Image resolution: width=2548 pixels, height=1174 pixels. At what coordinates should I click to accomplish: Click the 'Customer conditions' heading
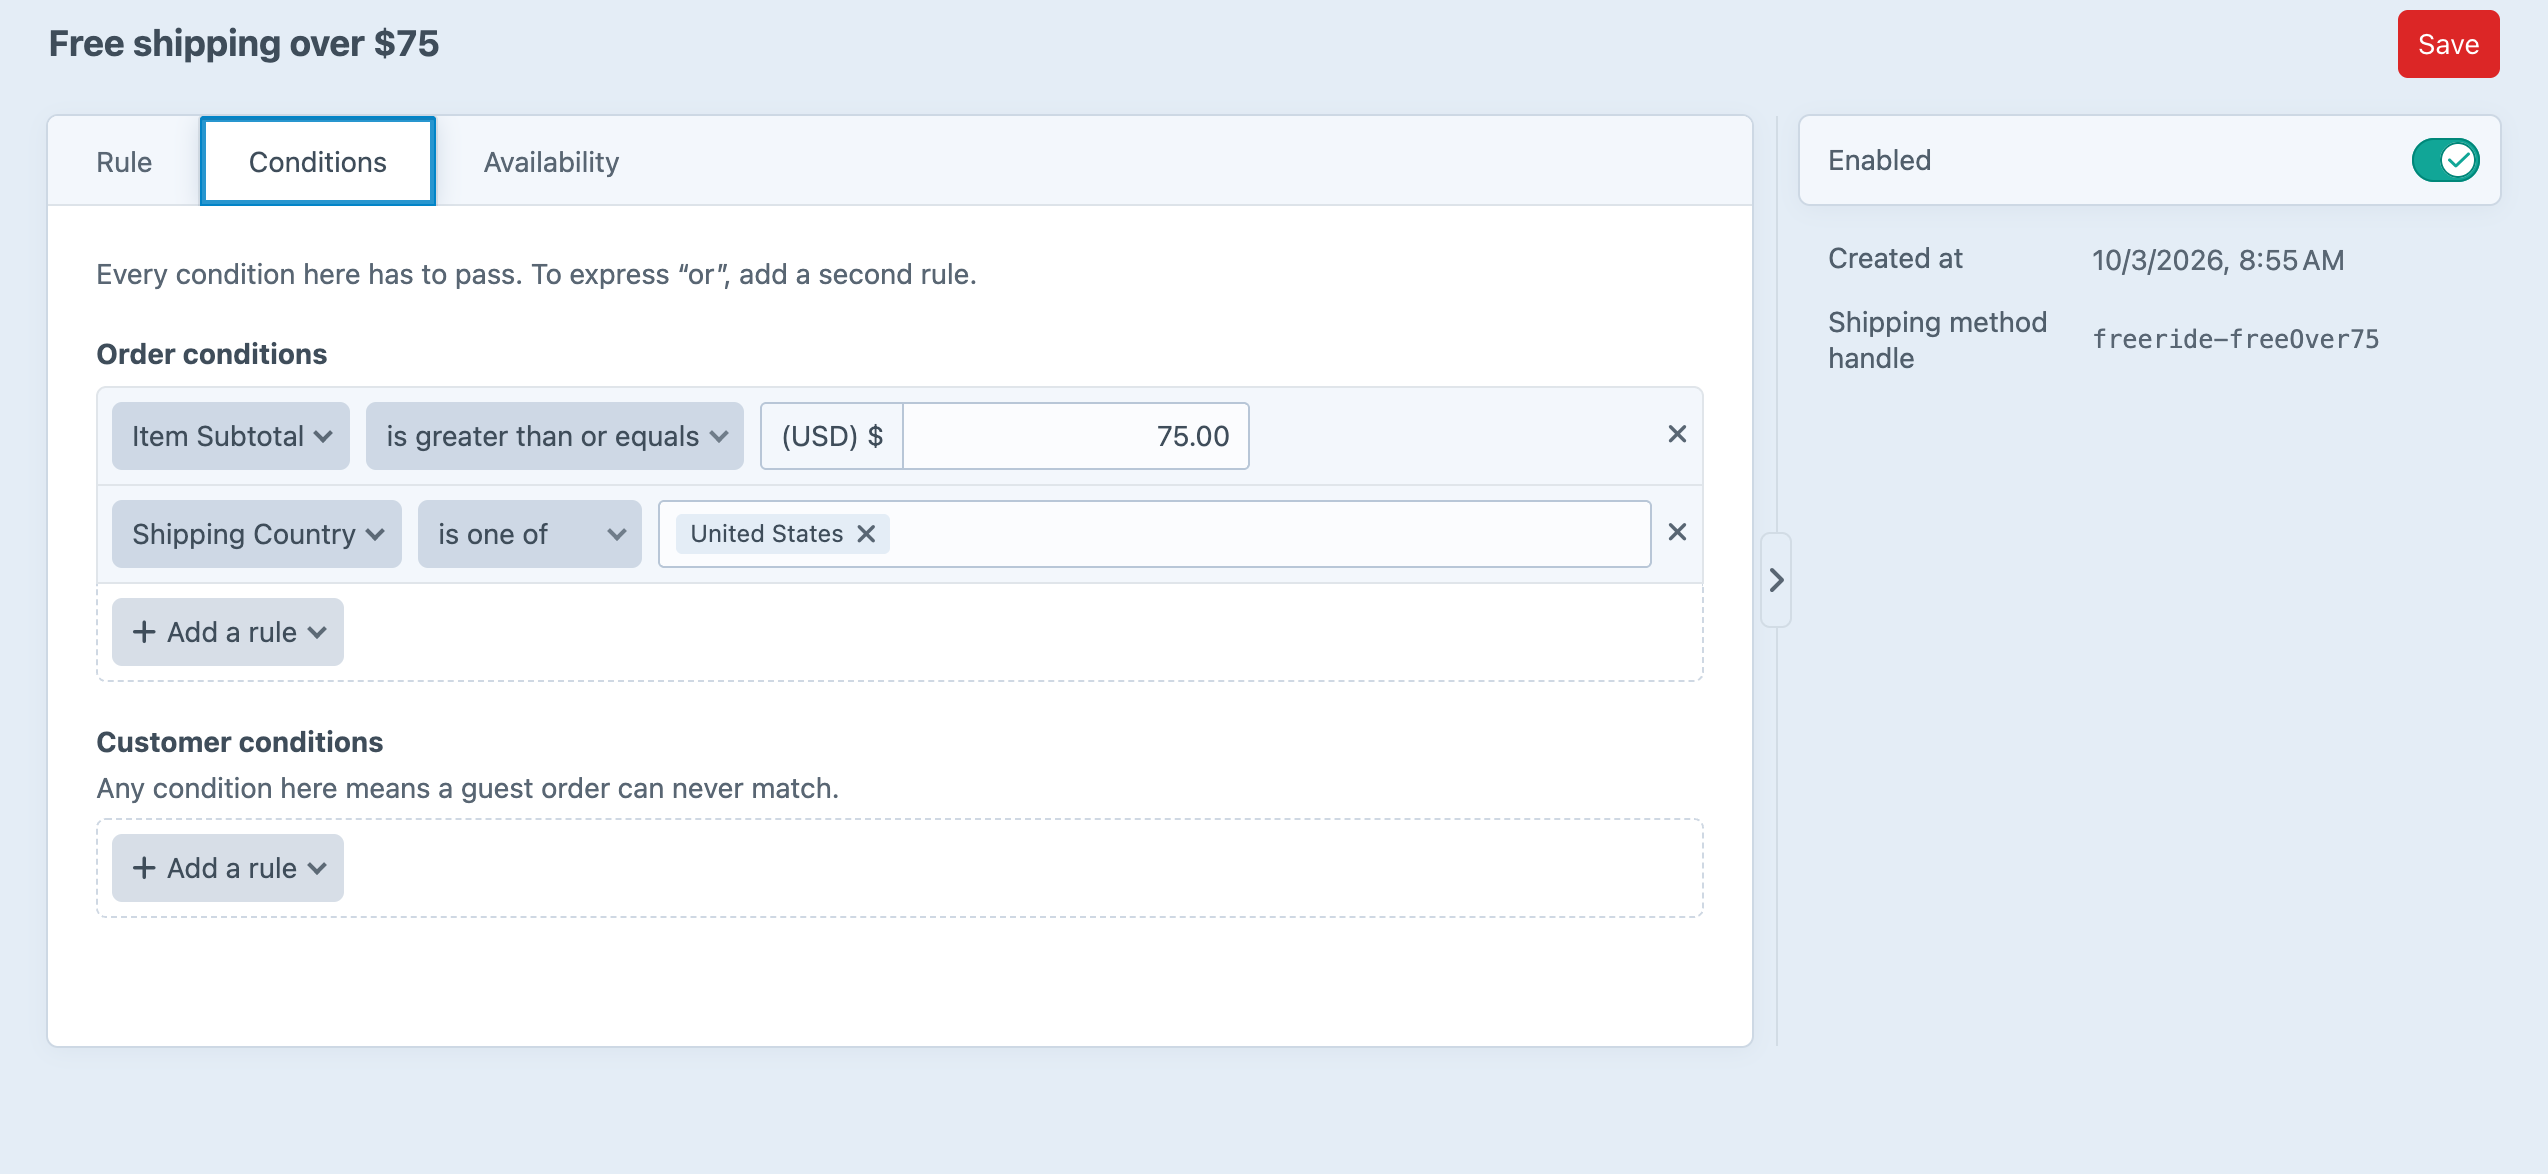tap(240, 742)
